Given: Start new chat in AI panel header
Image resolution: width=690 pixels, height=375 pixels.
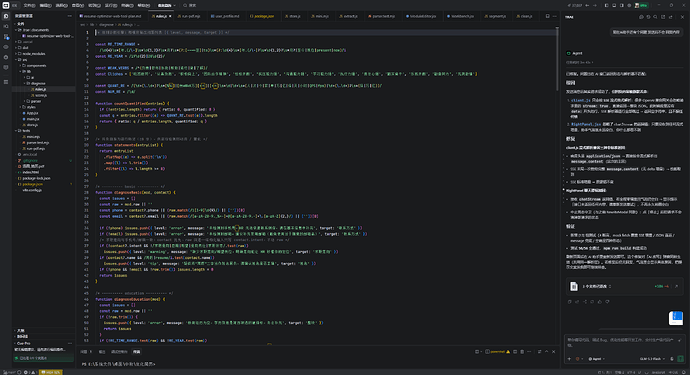Looking at the screenshot, I should click(x=641, y=17).
